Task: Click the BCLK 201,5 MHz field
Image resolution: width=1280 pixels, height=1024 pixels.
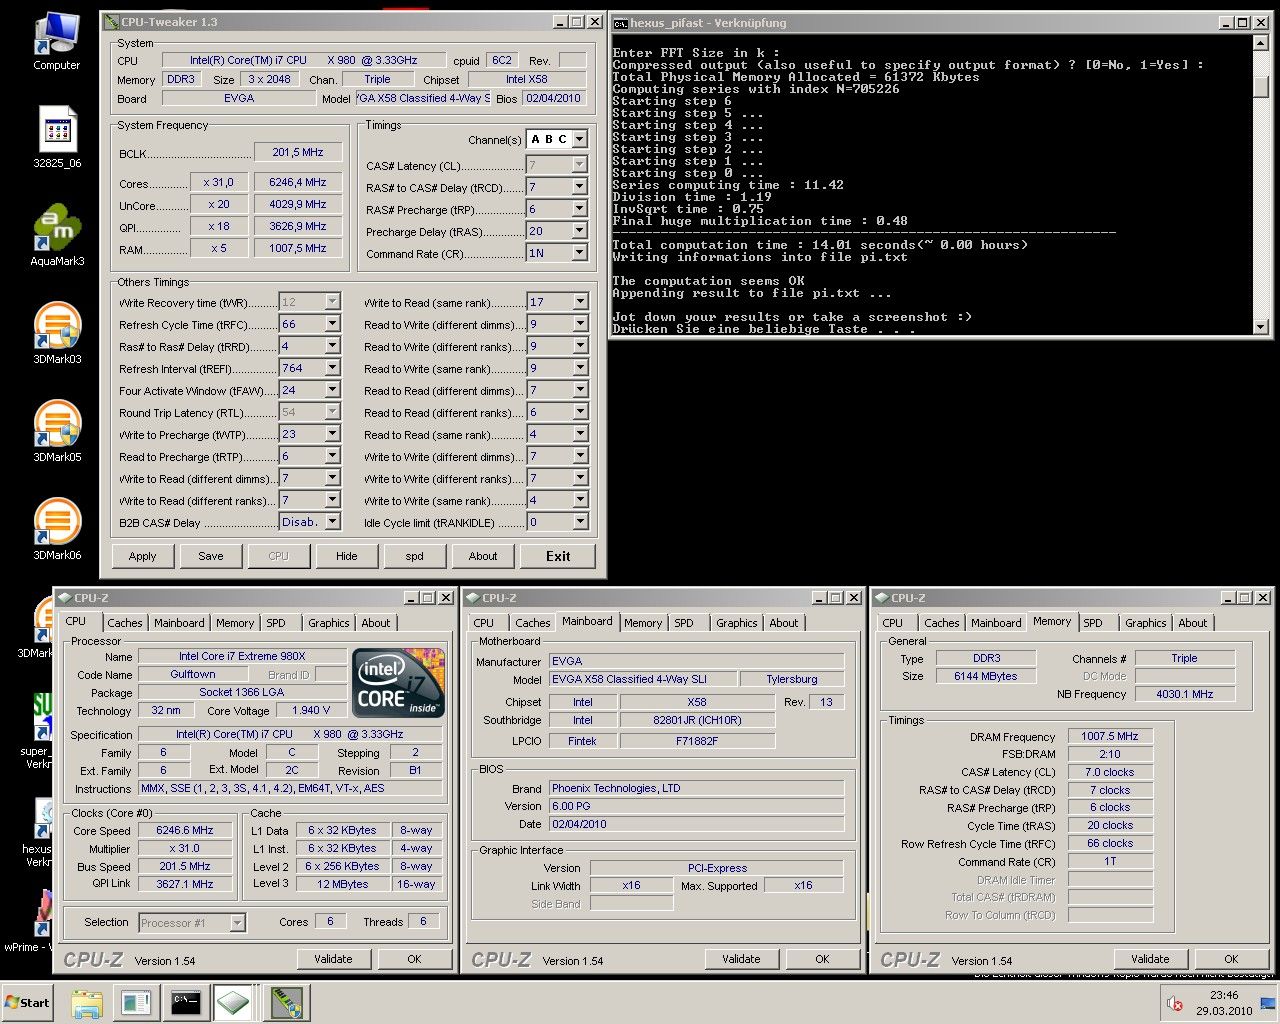Action: pos(298,152)
